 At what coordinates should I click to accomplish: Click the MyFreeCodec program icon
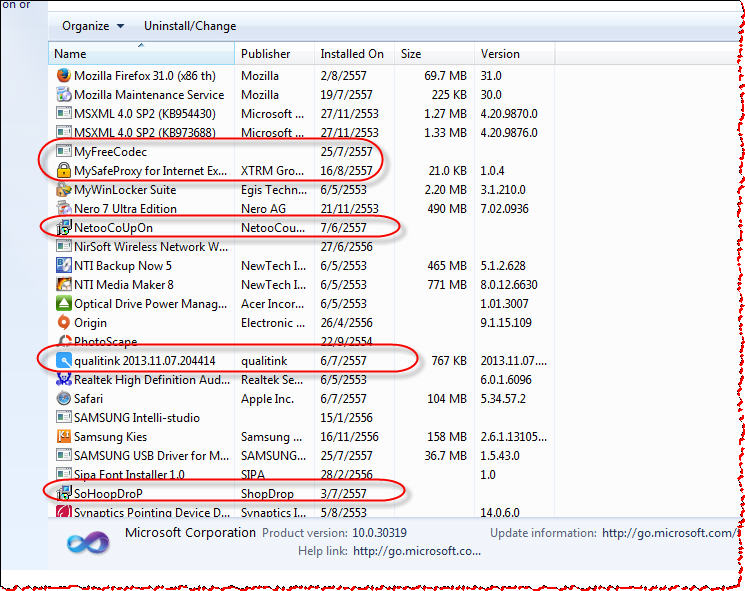pyautogui.click(x=64, y=152)
